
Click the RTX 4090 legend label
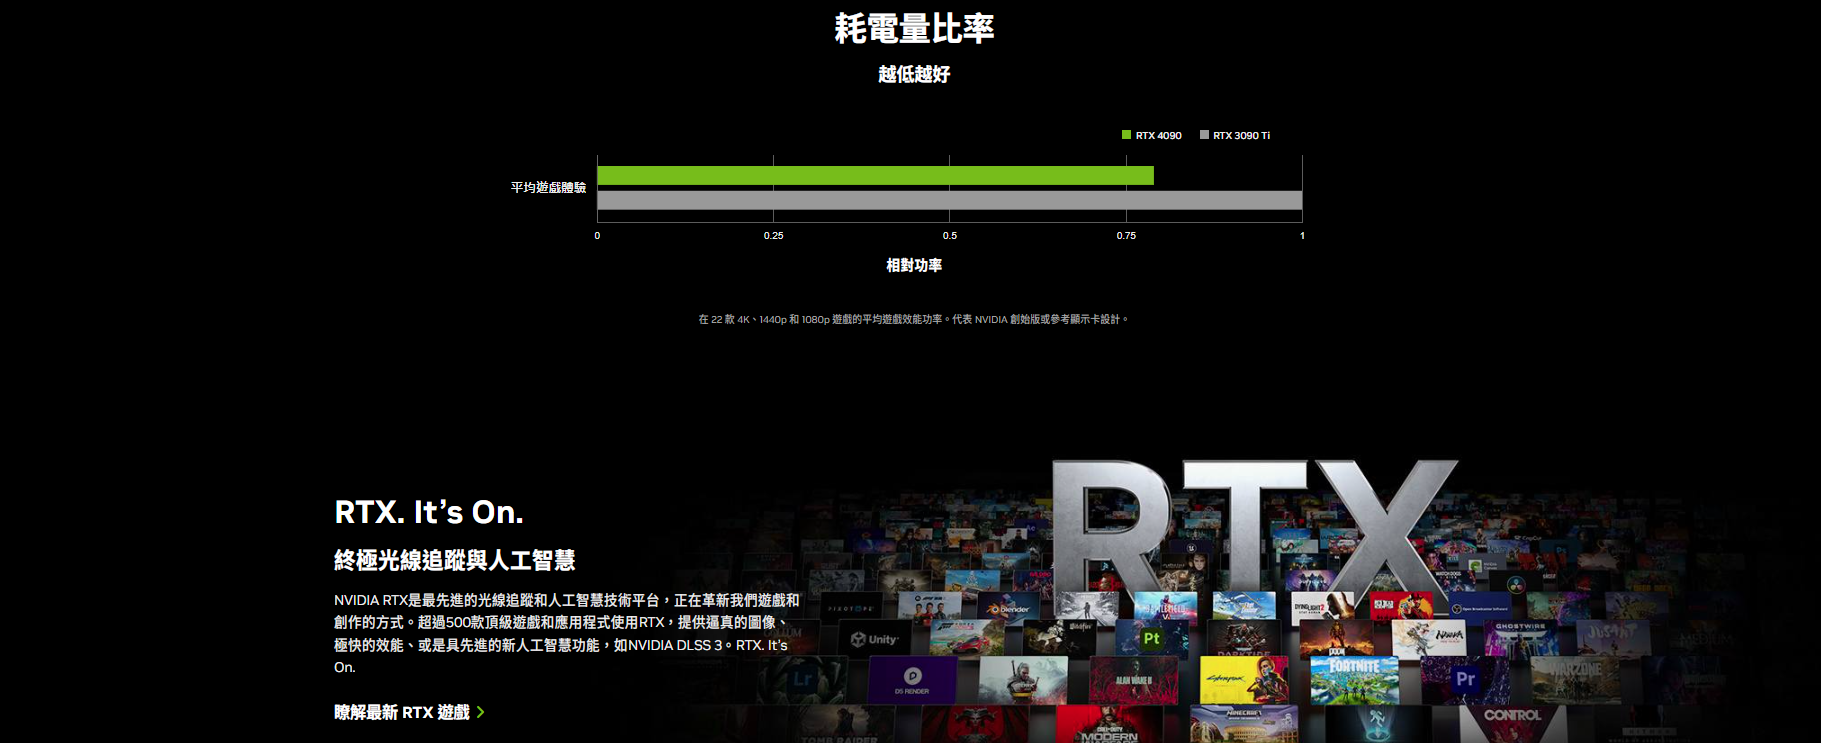pos(1158,135)
